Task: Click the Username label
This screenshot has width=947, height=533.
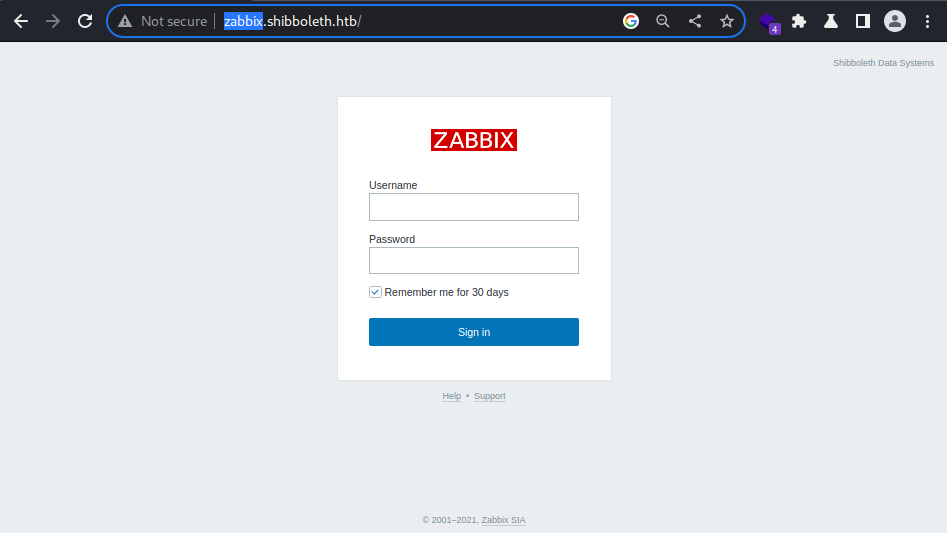Action: pyautogui.click(x=393, y=185)
